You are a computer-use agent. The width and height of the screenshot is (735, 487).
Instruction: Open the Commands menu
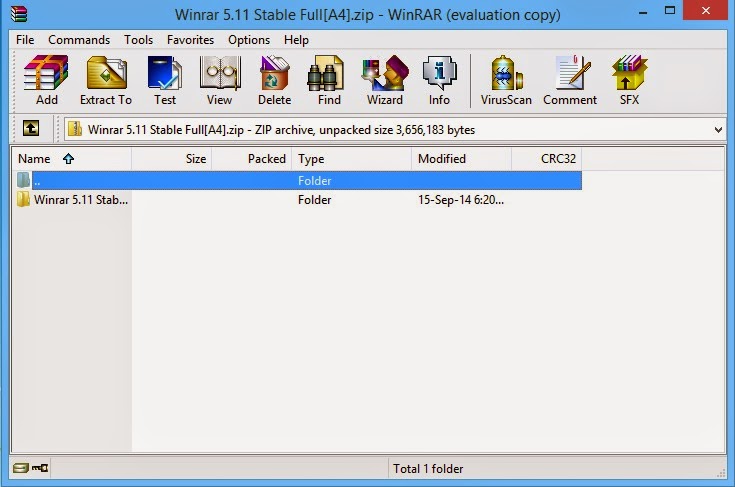[x=79, y=40]
